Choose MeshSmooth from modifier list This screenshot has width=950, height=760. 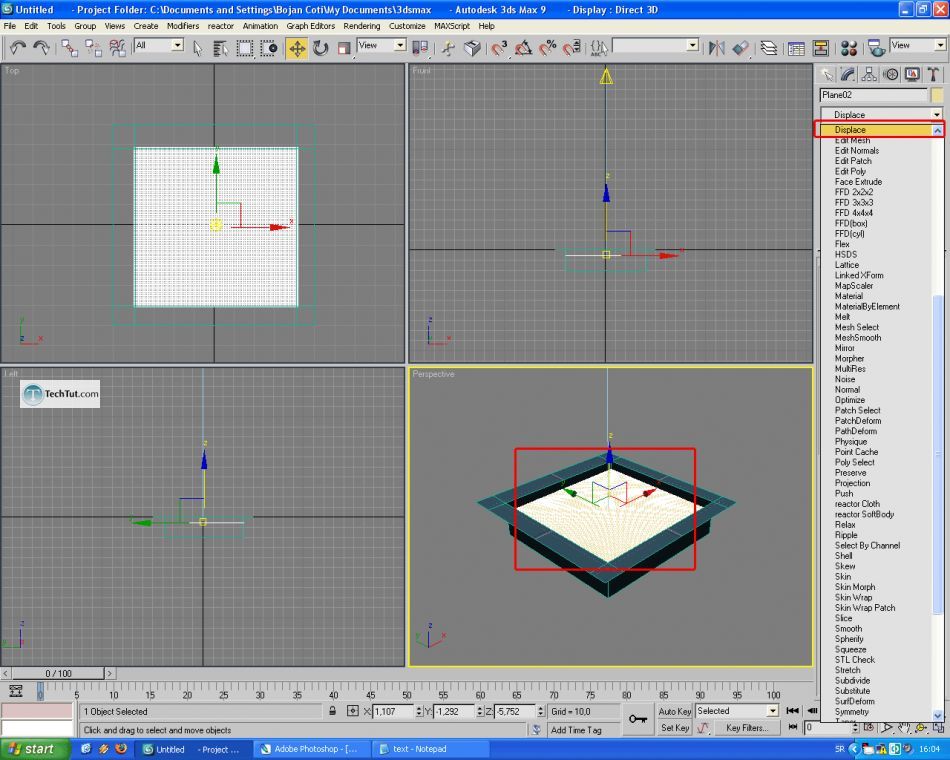coord(858,338)
